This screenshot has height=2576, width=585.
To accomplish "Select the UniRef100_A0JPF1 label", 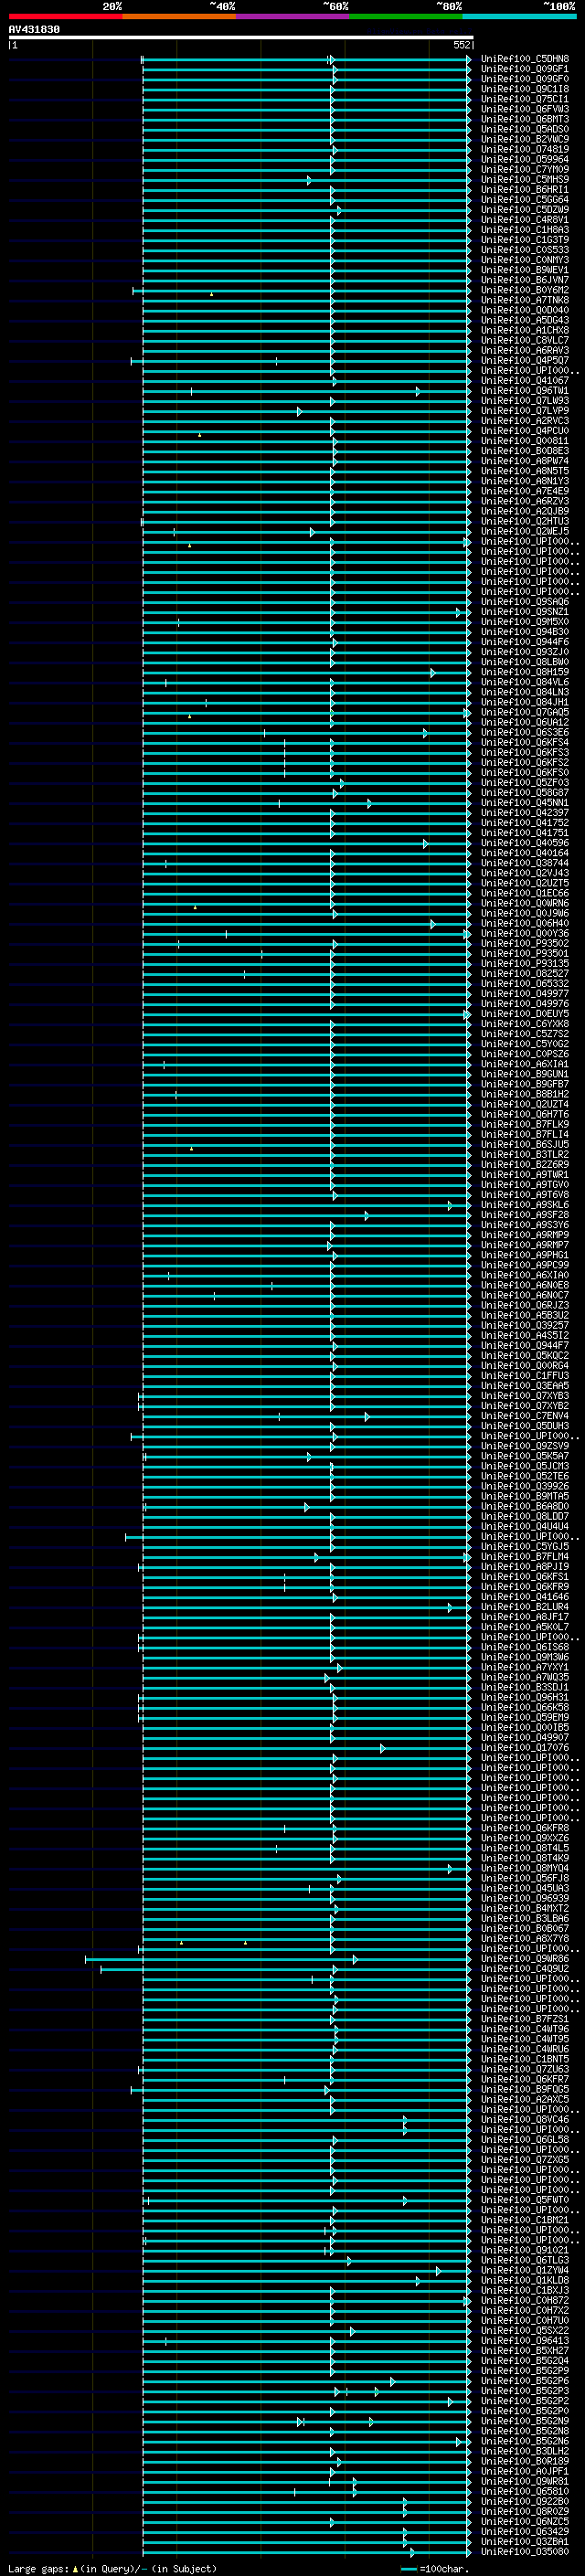I will [x=525, y=2471].
